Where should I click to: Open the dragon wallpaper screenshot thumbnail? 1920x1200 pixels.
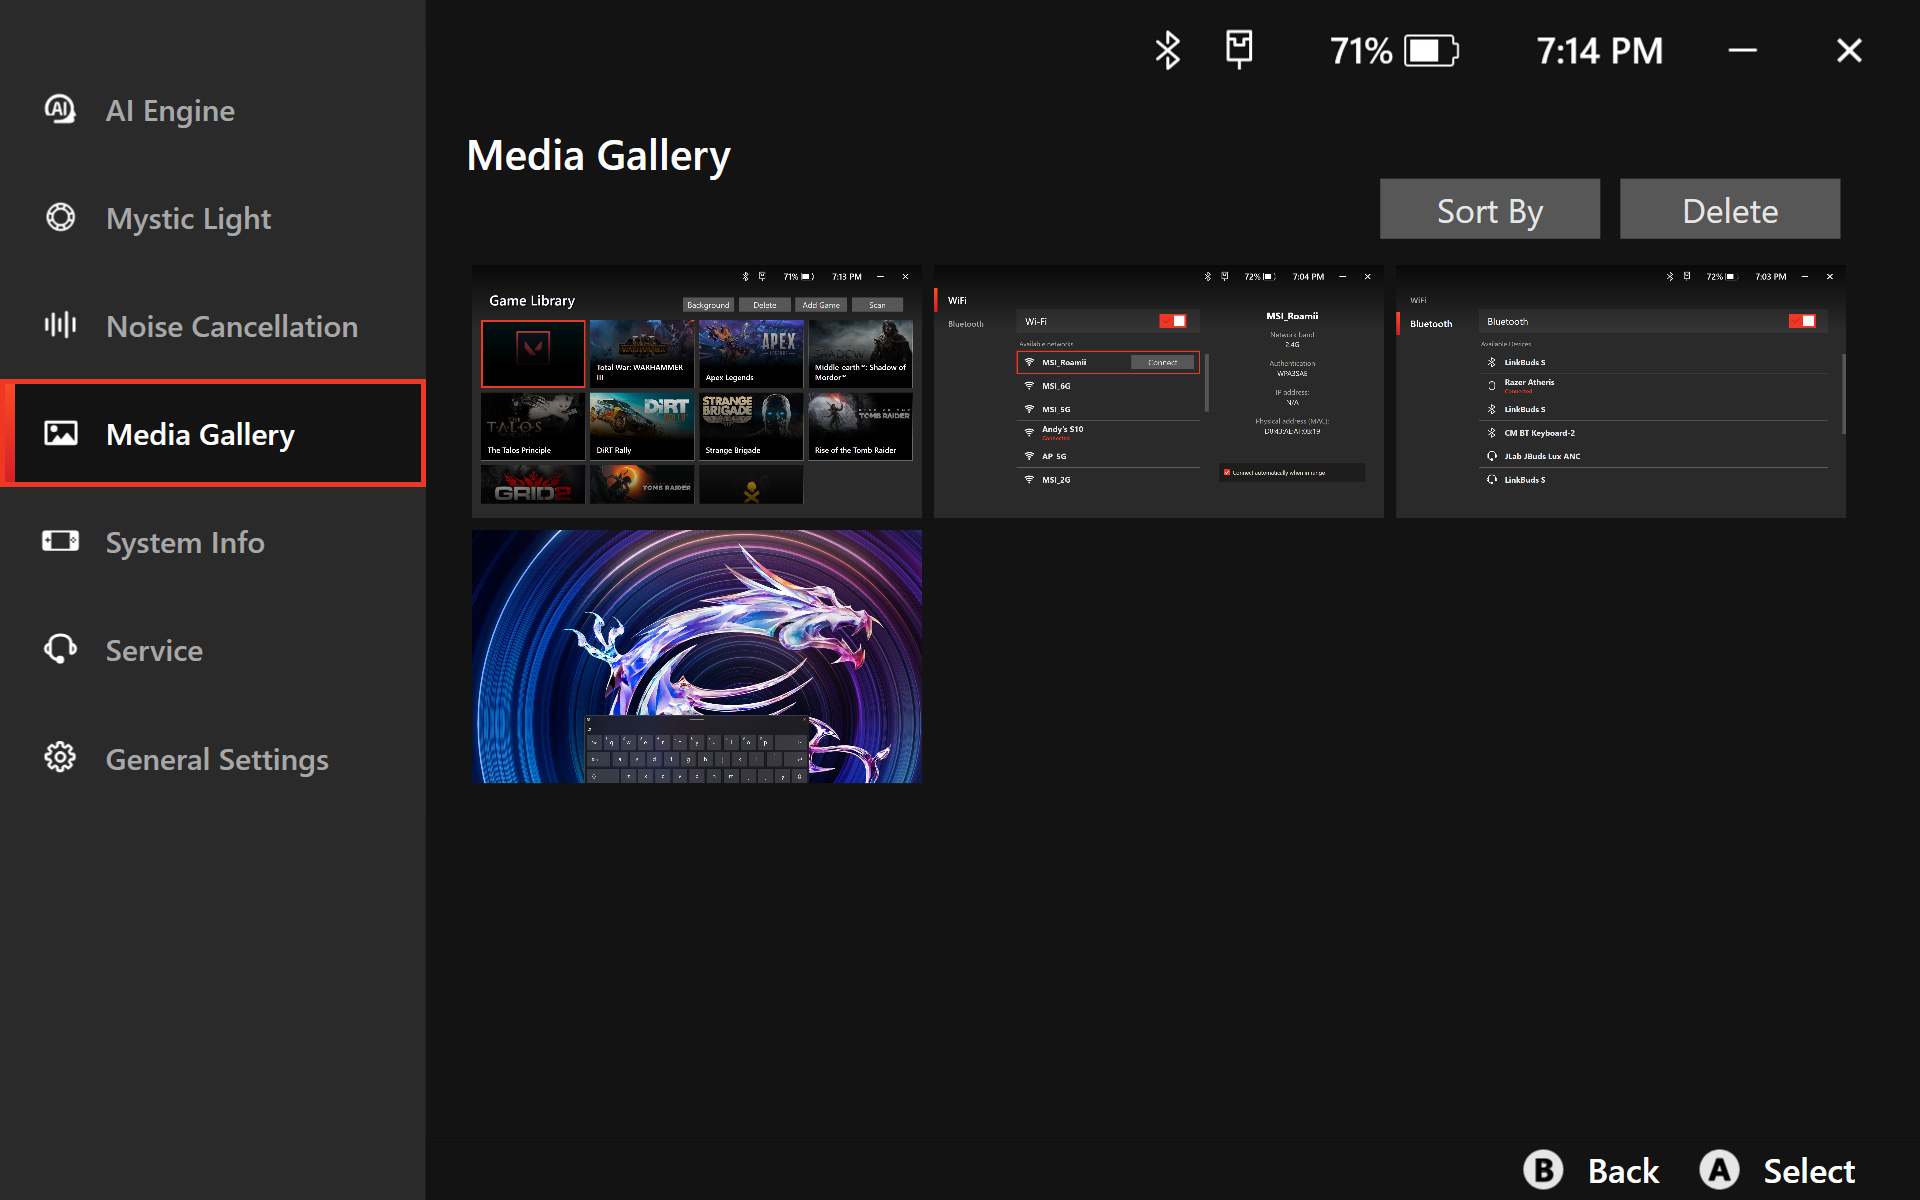[696, 656]
